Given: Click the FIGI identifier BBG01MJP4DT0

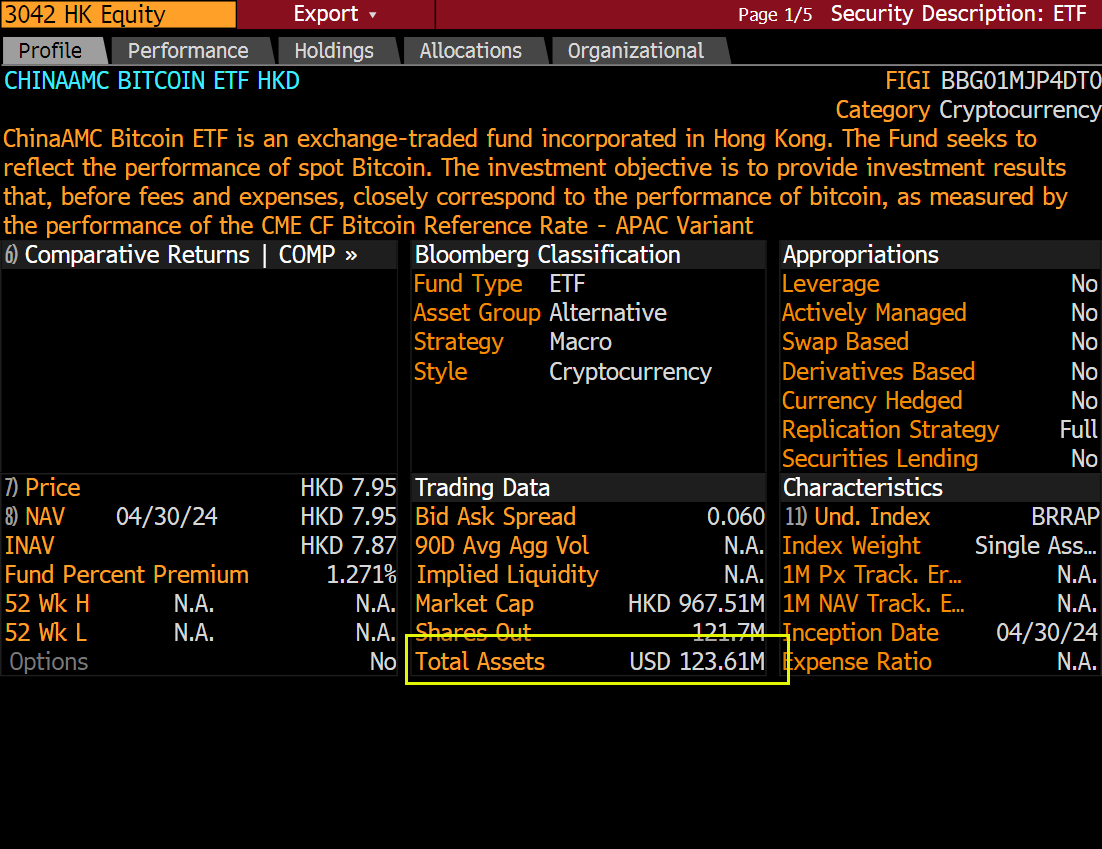Looking at the screenshot, I should (1020, 81).
